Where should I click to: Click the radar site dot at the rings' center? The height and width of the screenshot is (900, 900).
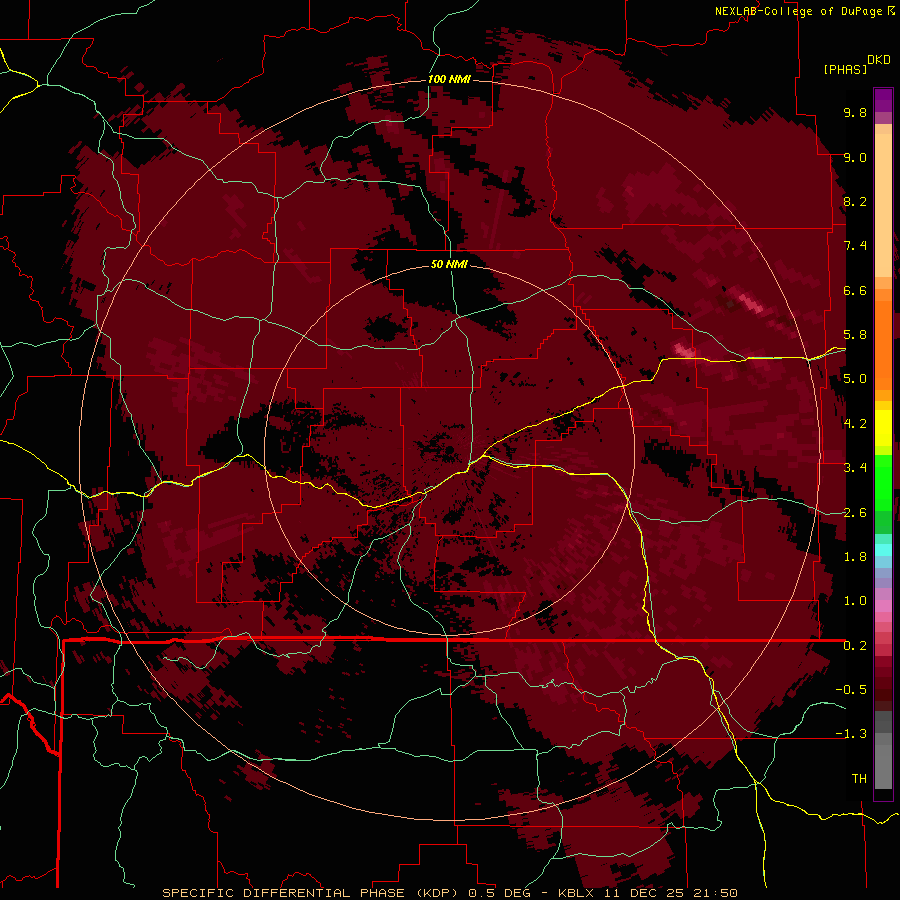click(x=450, y=449)
